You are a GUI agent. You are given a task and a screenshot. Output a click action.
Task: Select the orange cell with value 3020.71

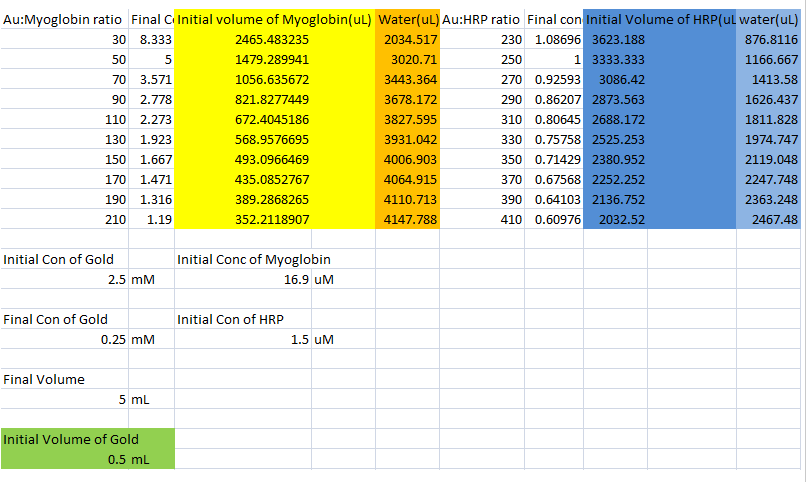point(407,59)
